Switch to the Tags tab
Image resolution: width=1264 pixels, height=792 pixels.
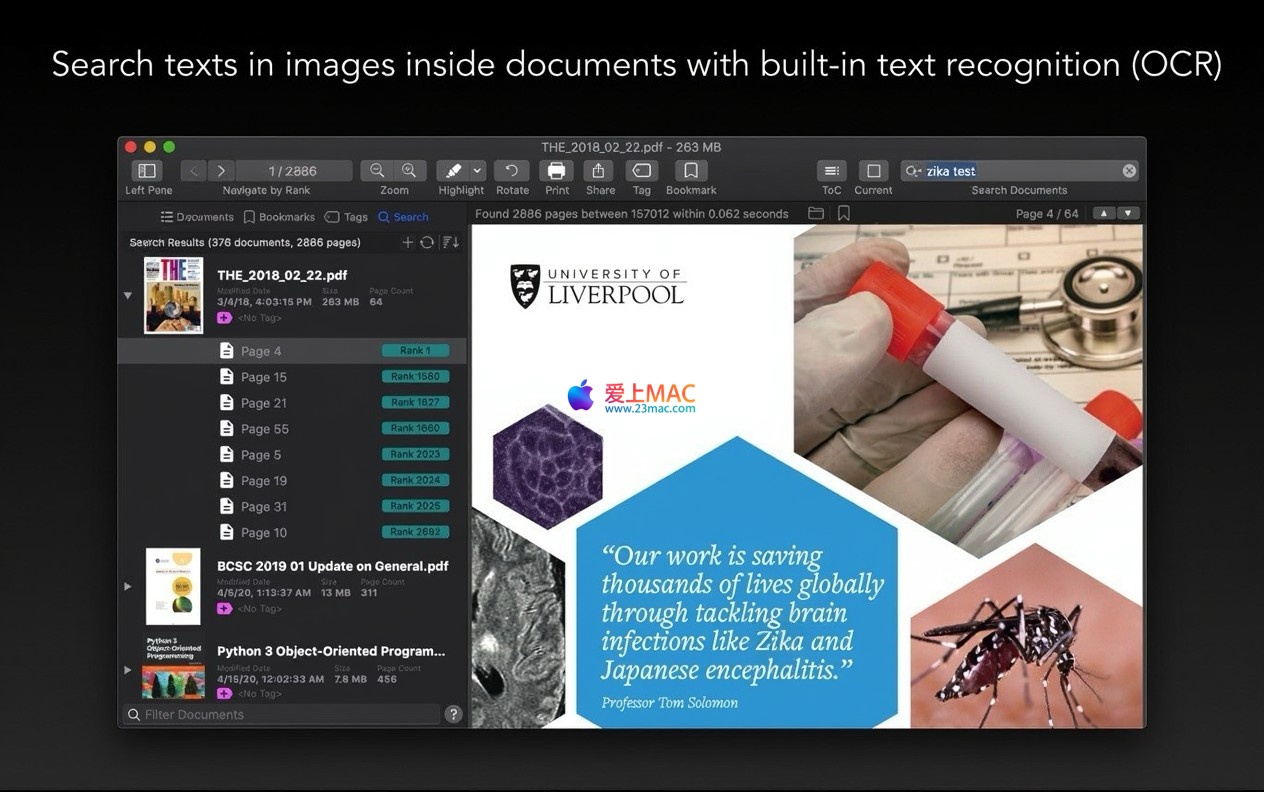[346, 217]
